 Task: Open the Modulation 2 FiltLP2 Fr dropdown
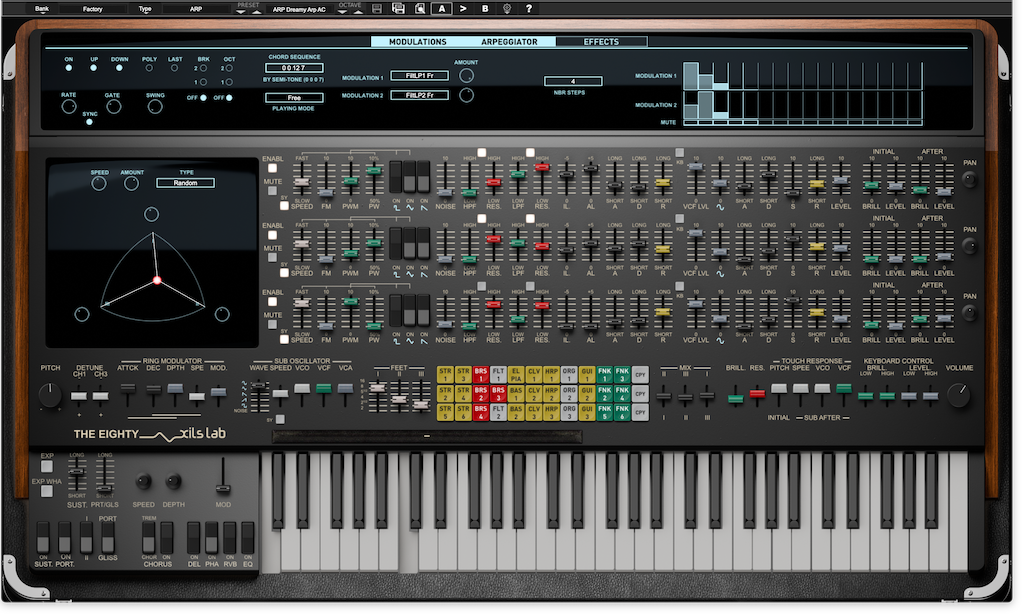(x=419, y=95)
